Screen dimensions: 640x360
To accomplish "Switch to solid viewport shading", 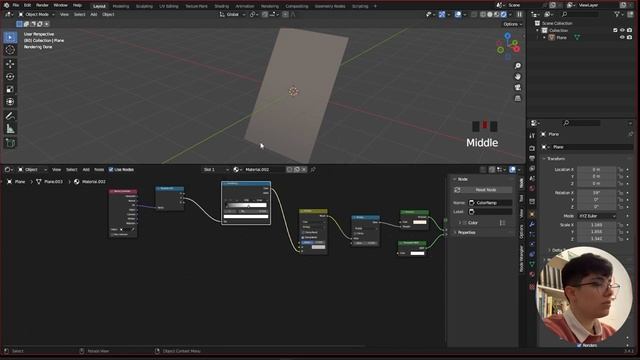I will [490, 14].
